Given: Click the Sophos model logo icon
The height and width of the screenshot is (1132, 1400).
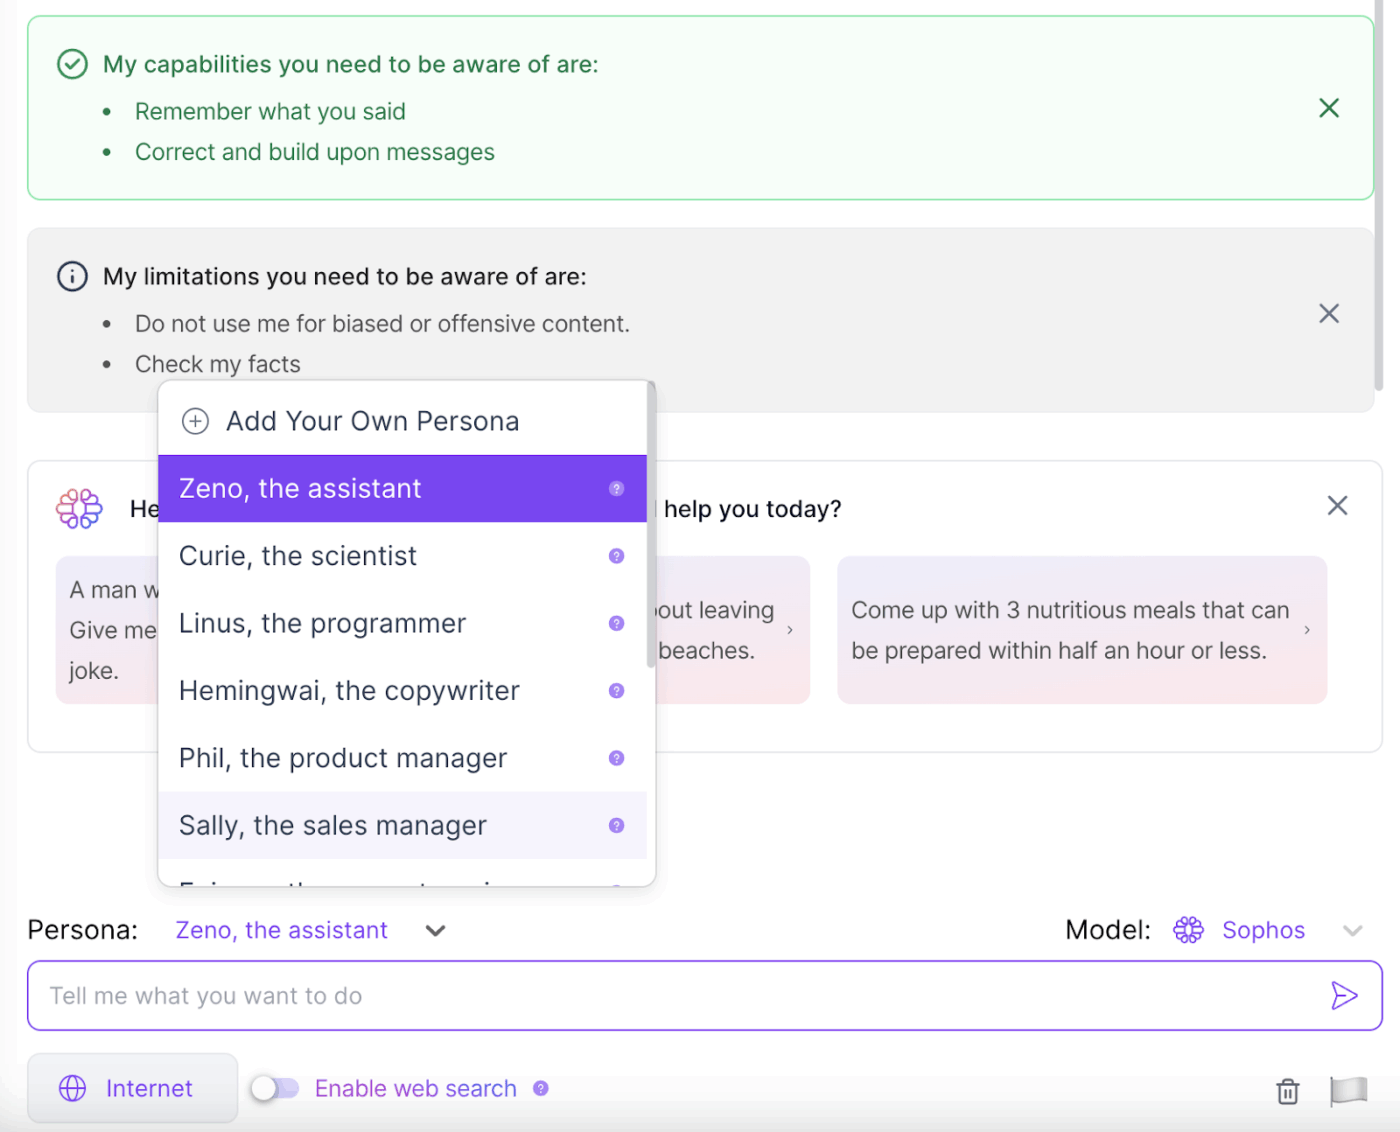Looking at the screenshot, I should pyautogui.click(x=1189, y=930).
